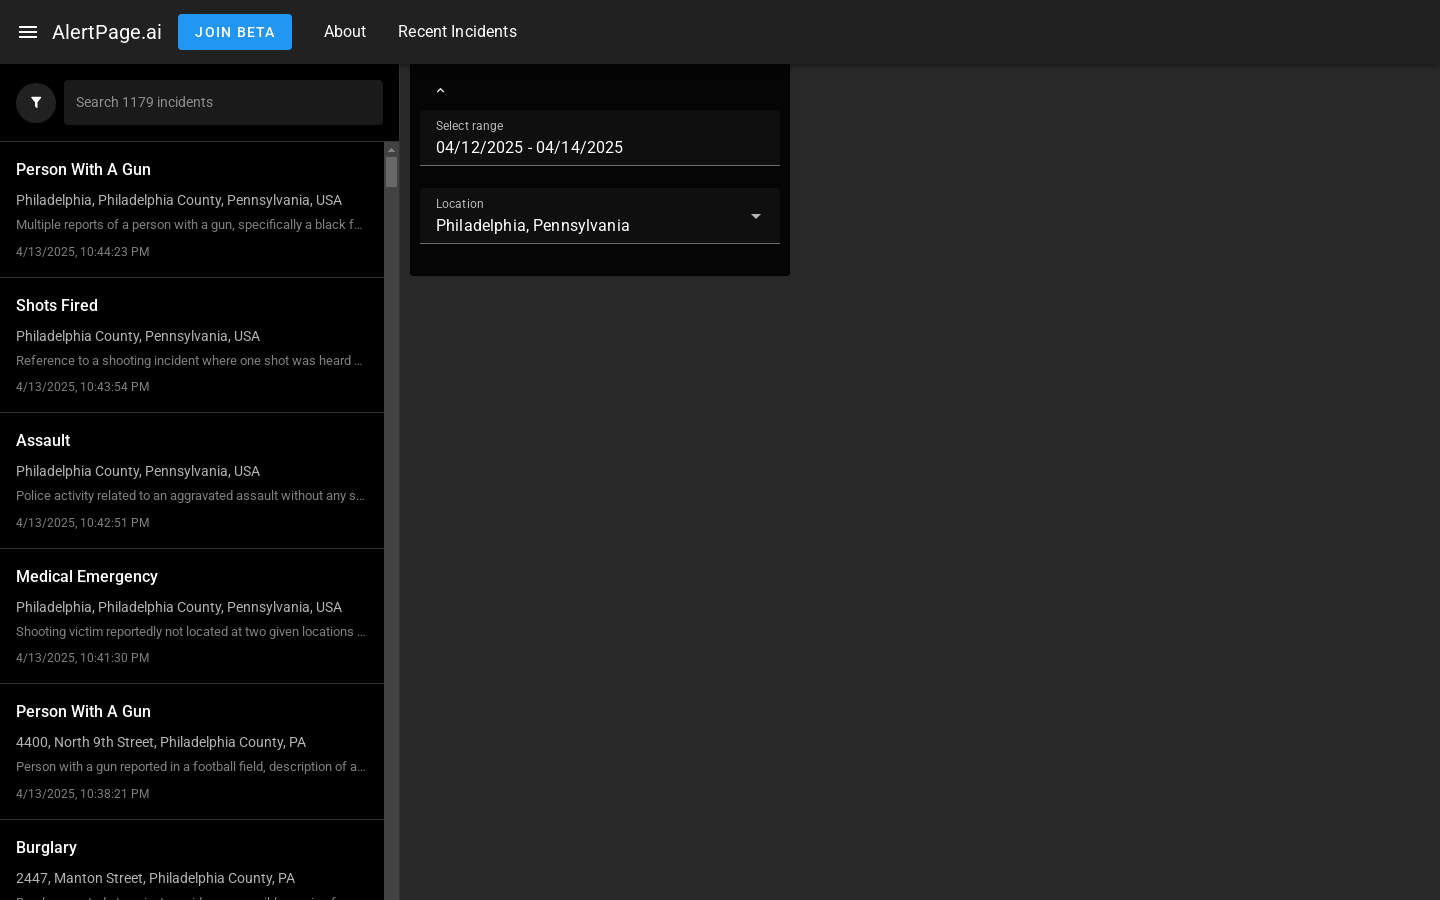Open the Location dropdown arrow
1440x900 pixels.
coord(756,216)
